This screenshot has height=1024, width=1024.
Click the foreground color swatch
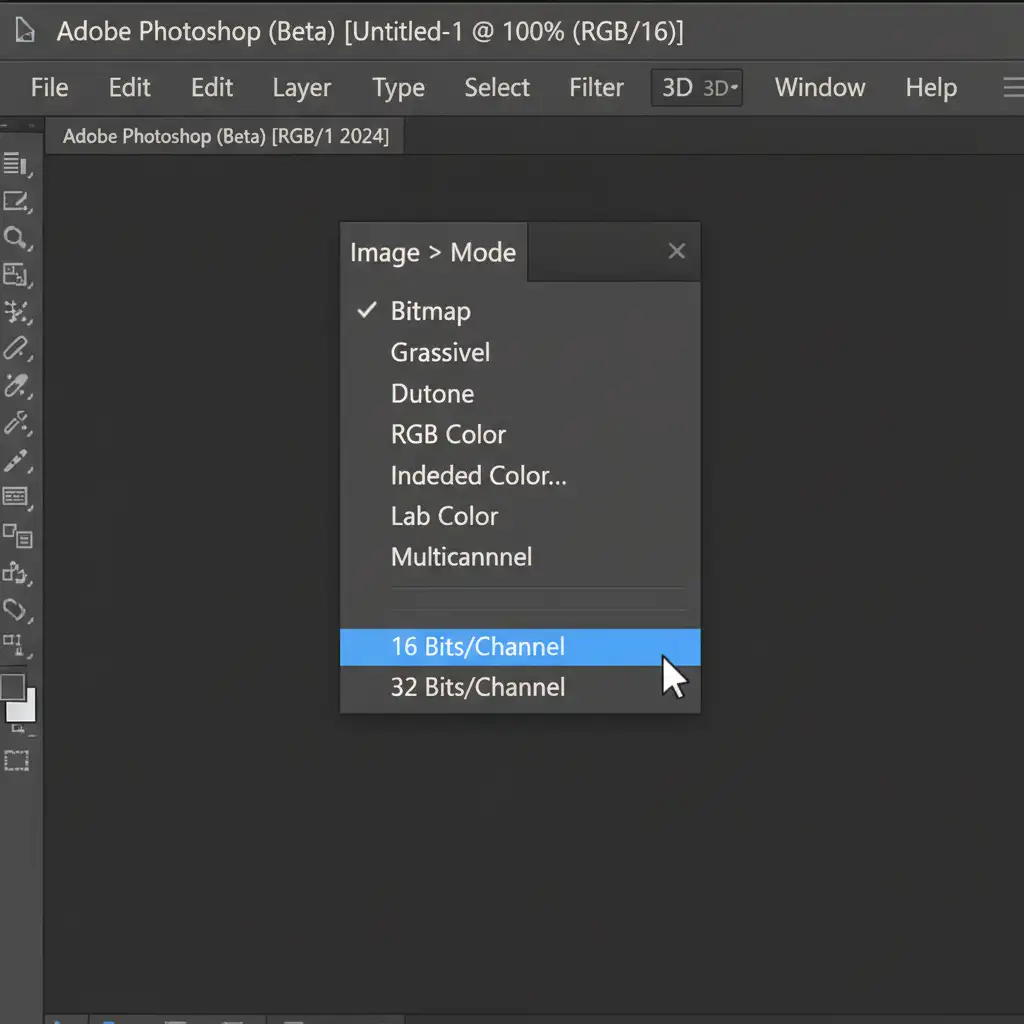pyautogui.click(x=13, y=687)
